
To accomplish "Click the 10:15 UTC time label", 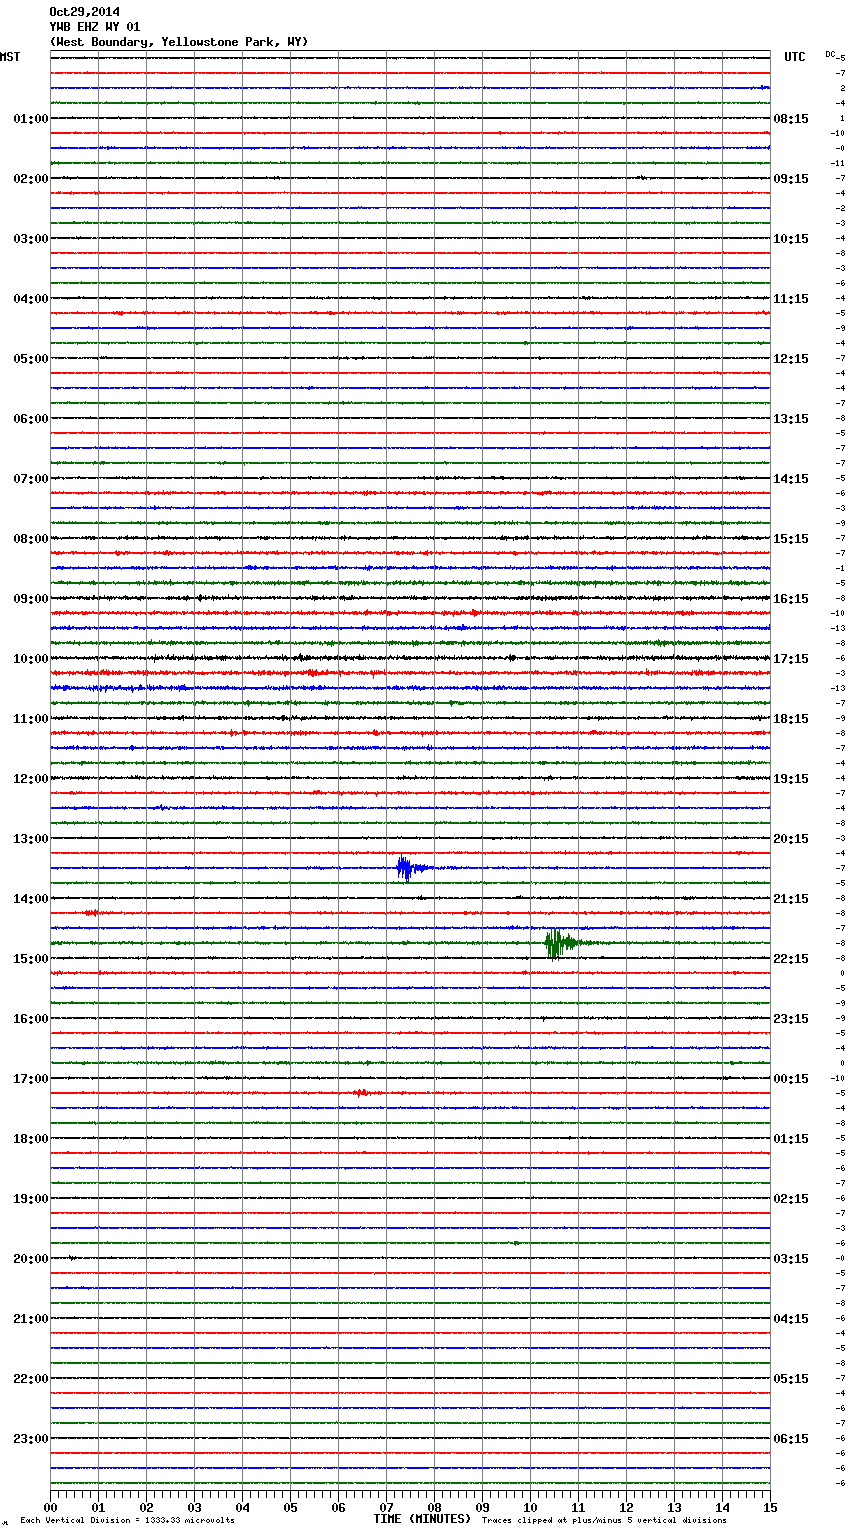I will coord(791,239).
